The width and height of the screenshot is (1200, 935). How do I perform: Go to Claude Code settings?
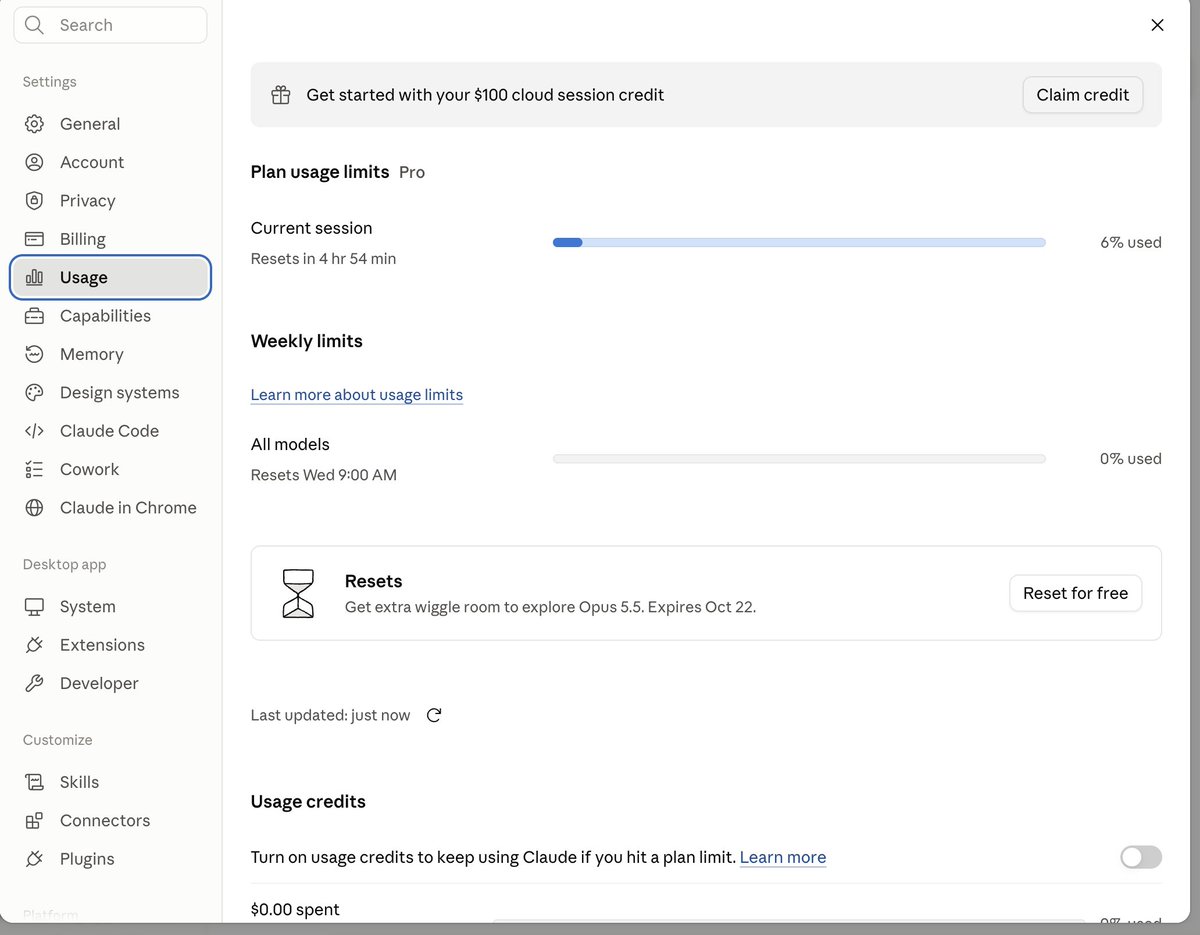pyautogui.click(x=110, y=431)
